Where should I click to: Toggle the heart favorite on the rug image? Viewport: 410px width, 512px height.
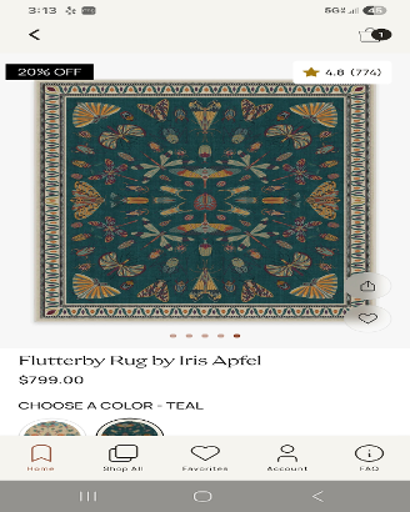pos(368,318)
